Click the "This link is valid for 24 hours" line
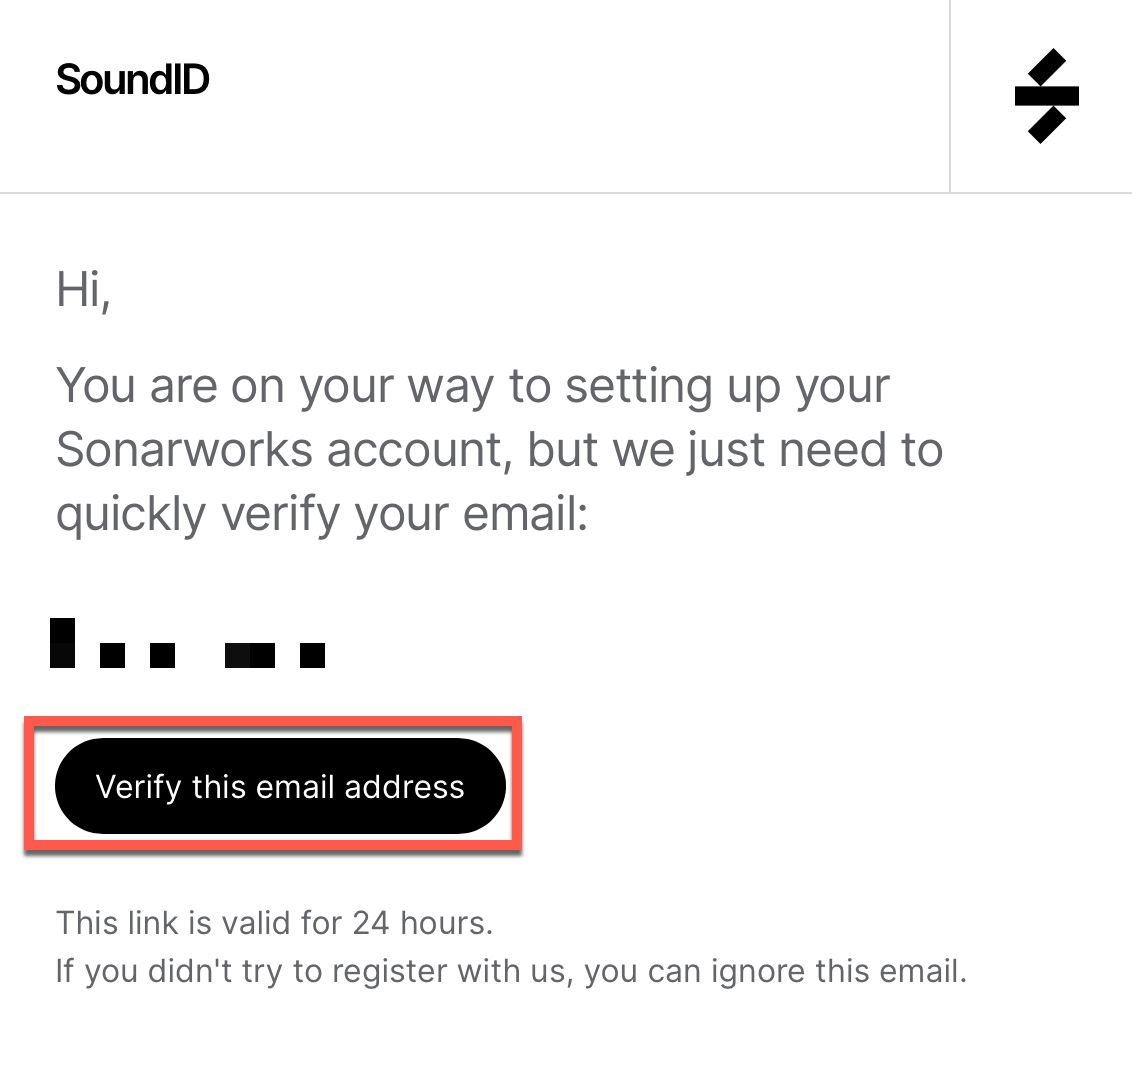This screenshot has width=1132, height=1068. click(x=274, y=923)
